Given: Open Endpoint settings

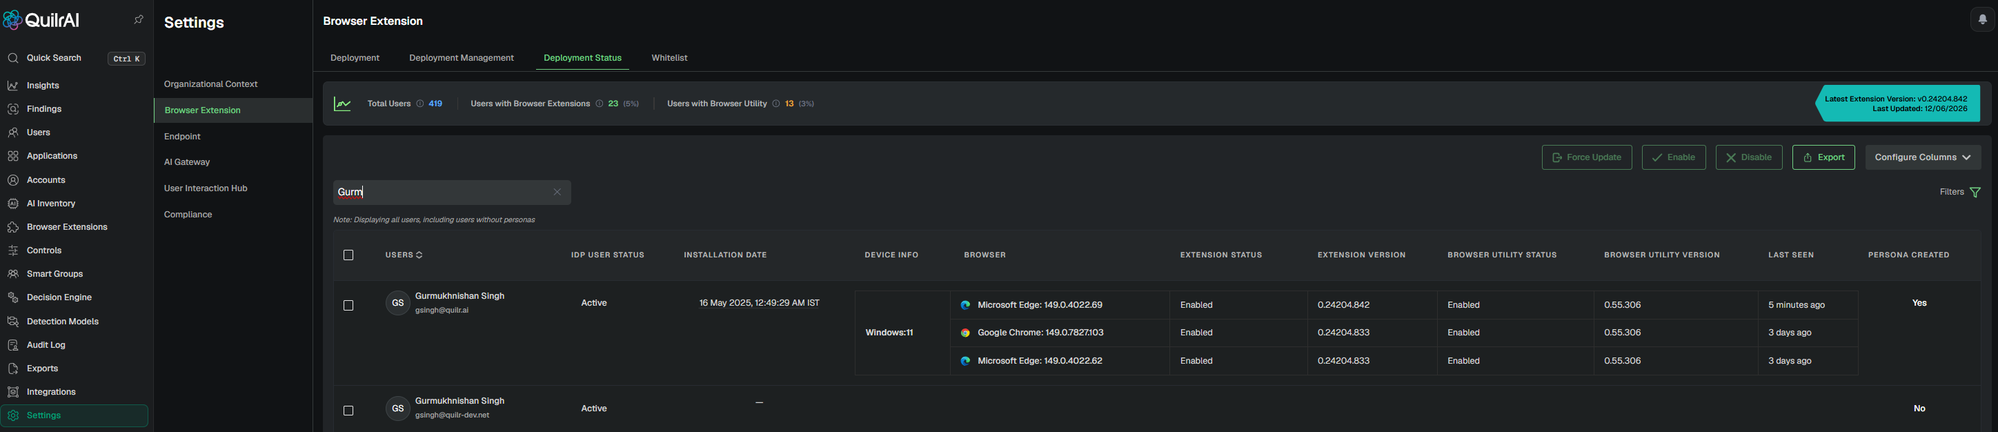Looking at the screenshot, I should coord(182,136).
